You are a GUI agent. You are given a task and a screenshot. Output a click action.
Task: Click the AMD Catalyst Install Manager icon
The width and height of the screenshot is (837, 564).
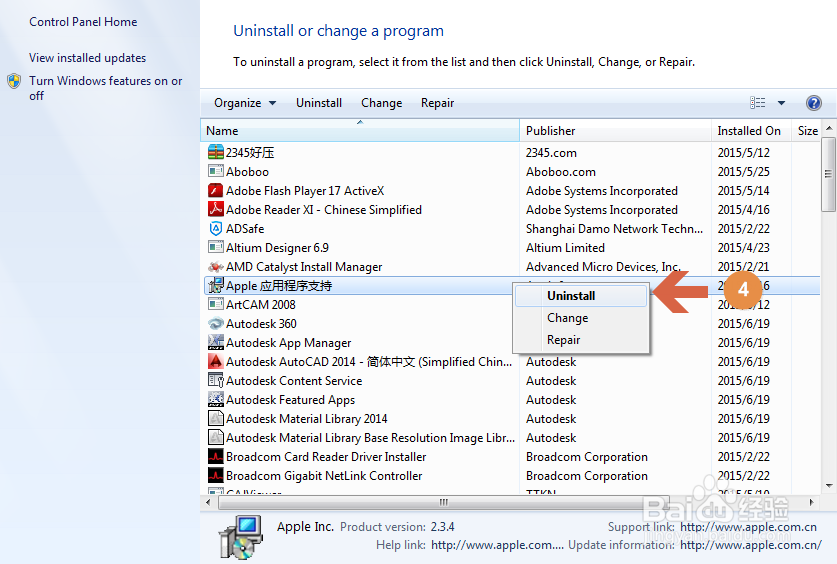[216, 266]
